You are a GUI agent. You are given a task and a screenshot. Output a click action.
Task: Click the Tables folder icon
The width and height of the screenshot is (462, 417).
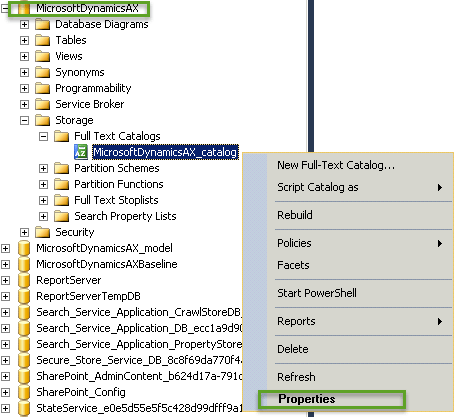point(42,40)
